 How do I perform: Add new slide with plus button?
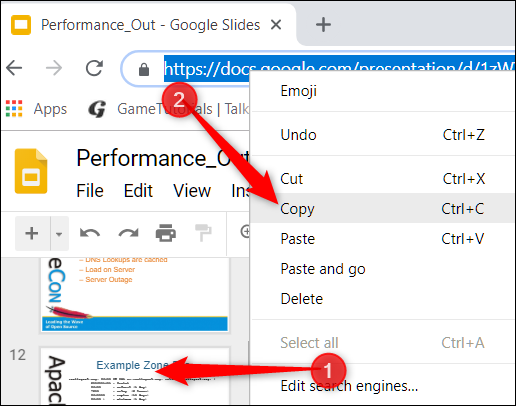[x=32, y=233]
